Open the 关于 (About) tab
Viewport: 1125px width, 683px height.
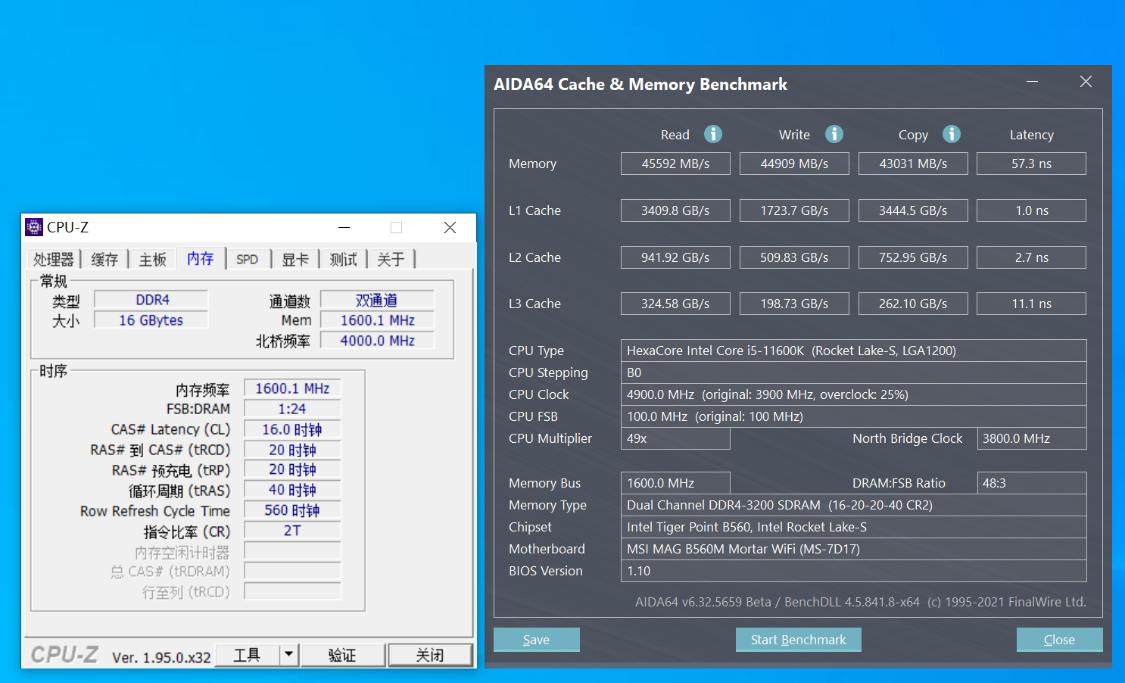pos(390,258)
